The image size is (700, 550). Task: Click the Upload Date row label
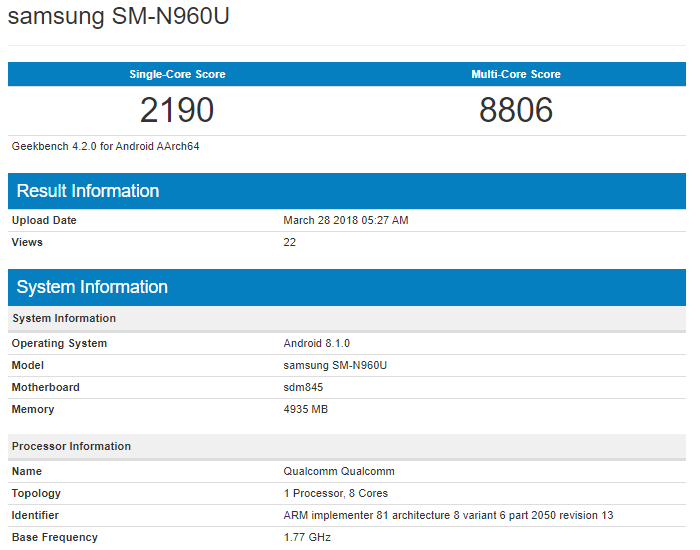(x=44, y=220)
